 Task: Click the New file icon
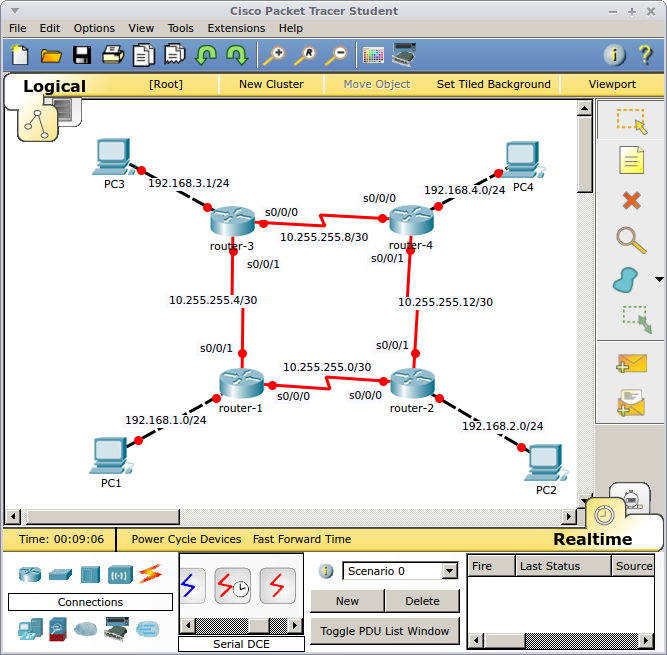tap(20, 55)
